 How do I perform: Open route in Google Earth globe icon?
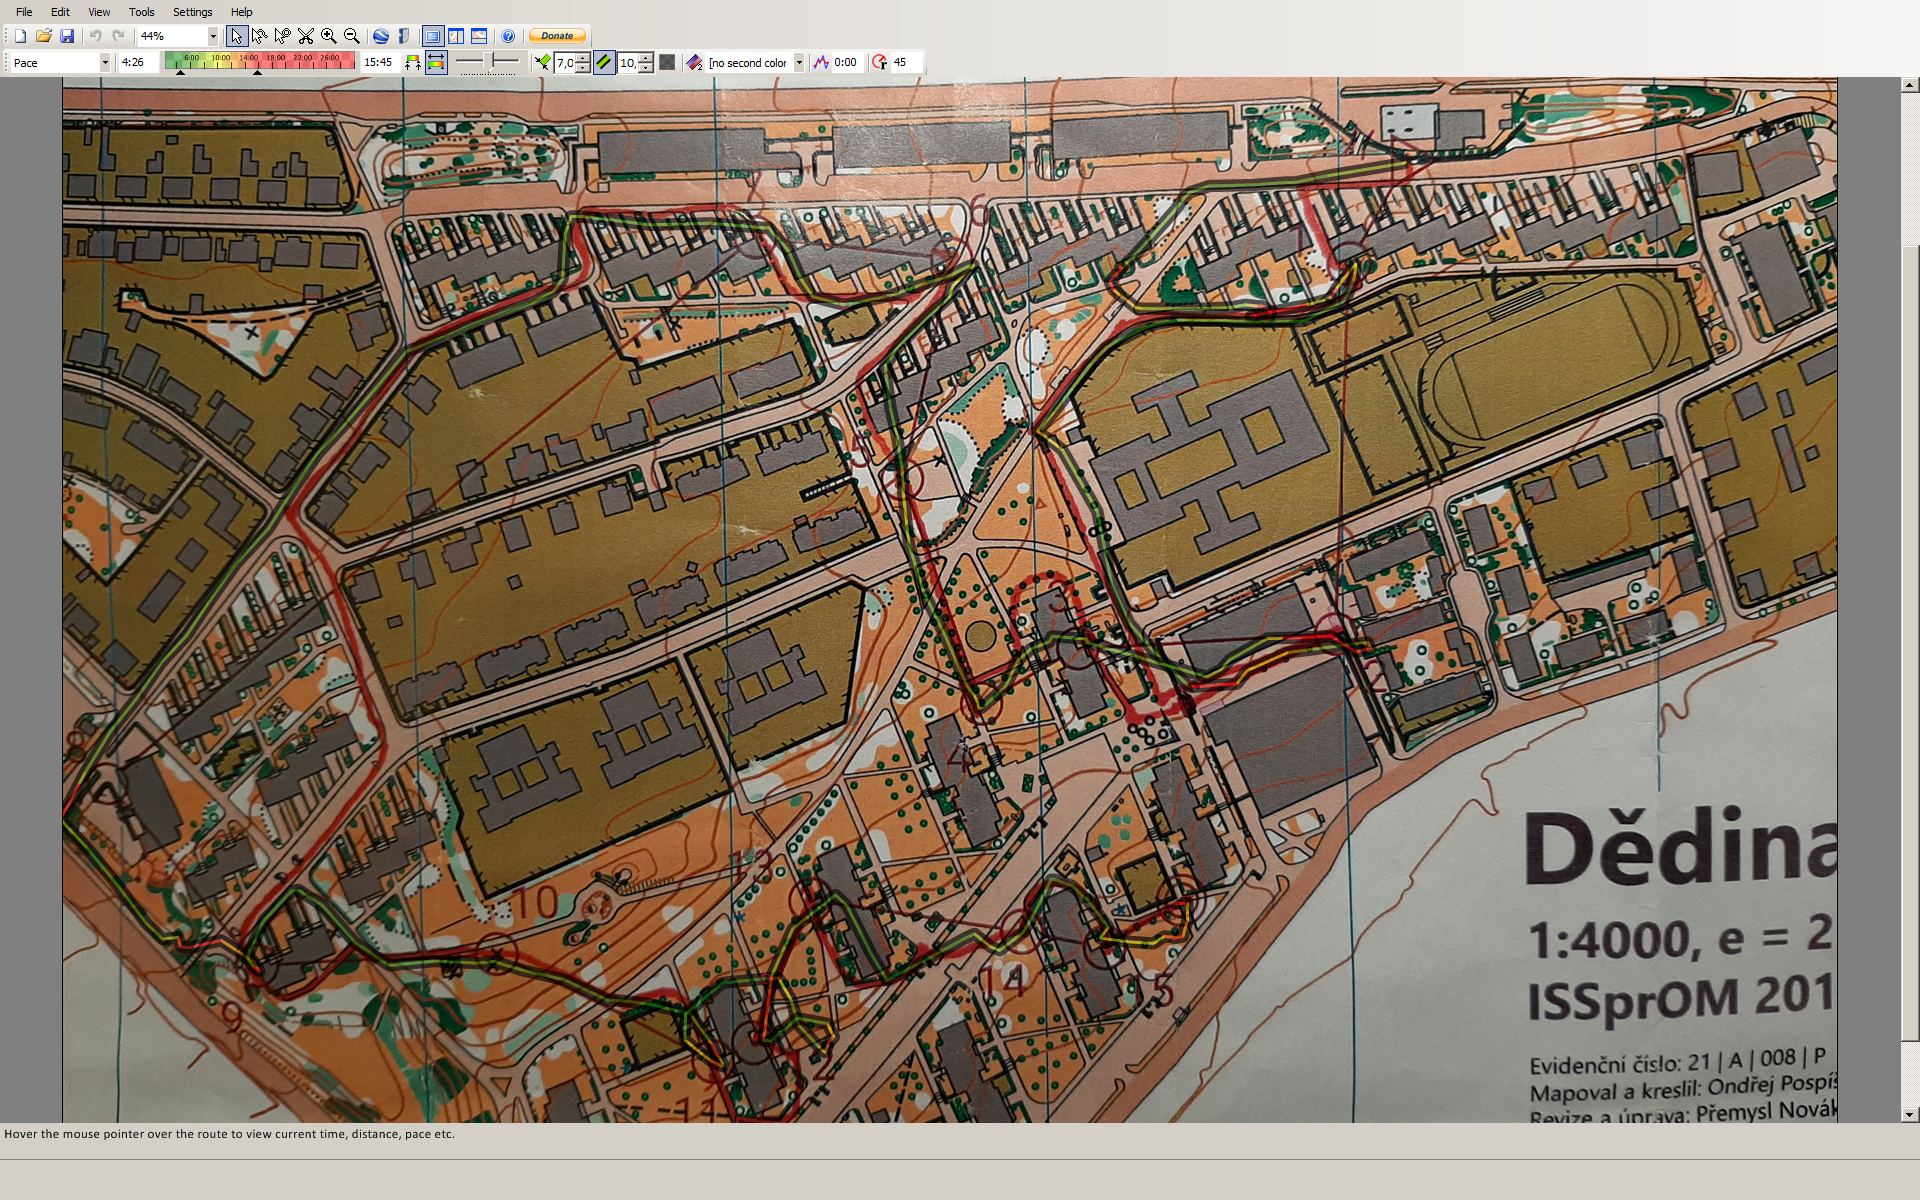click(381, 36)
